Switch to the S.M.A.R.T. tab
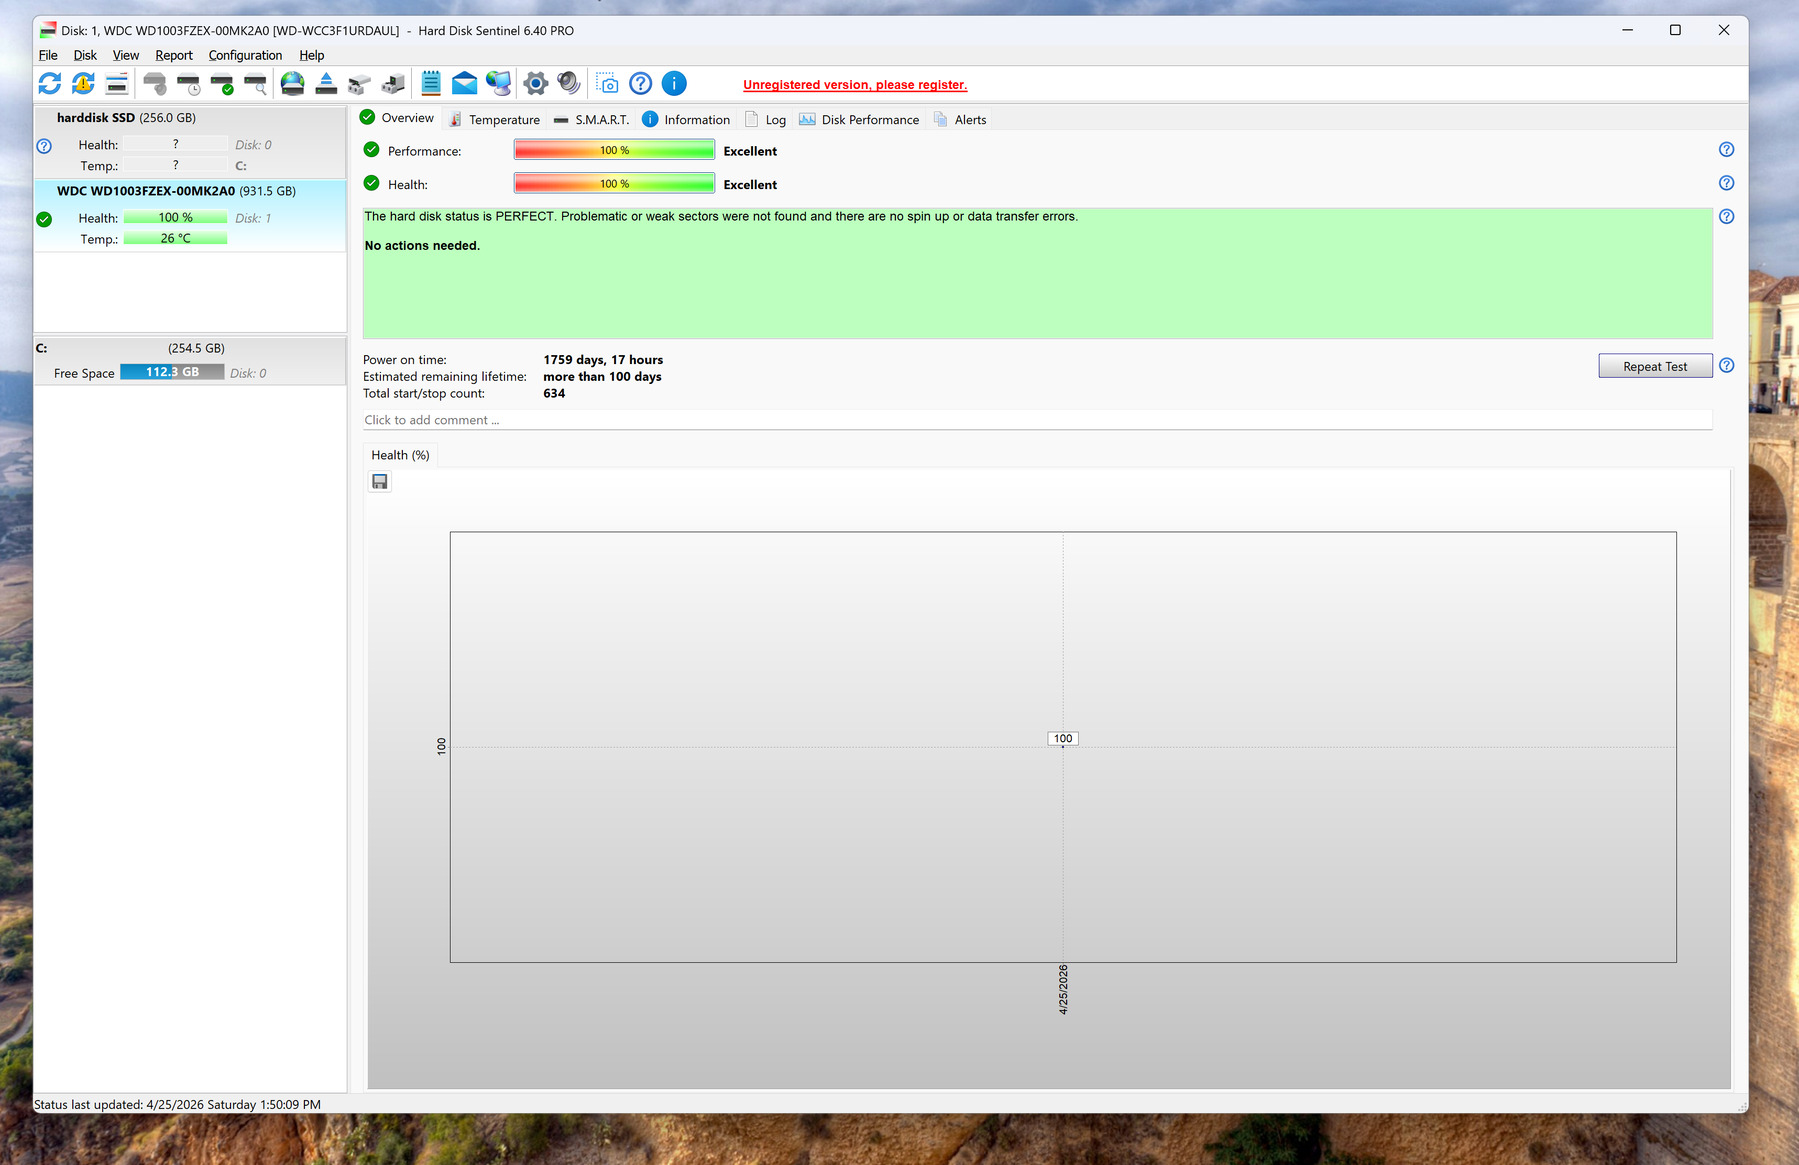Image resolution: width=1799 pixels, height=1165 pixels. coord(591,120)
